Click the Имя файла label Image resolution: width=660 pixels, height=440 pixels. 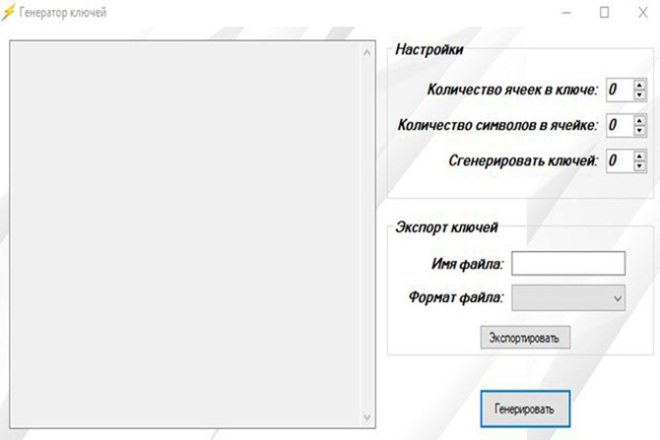(x=467, y=264)
